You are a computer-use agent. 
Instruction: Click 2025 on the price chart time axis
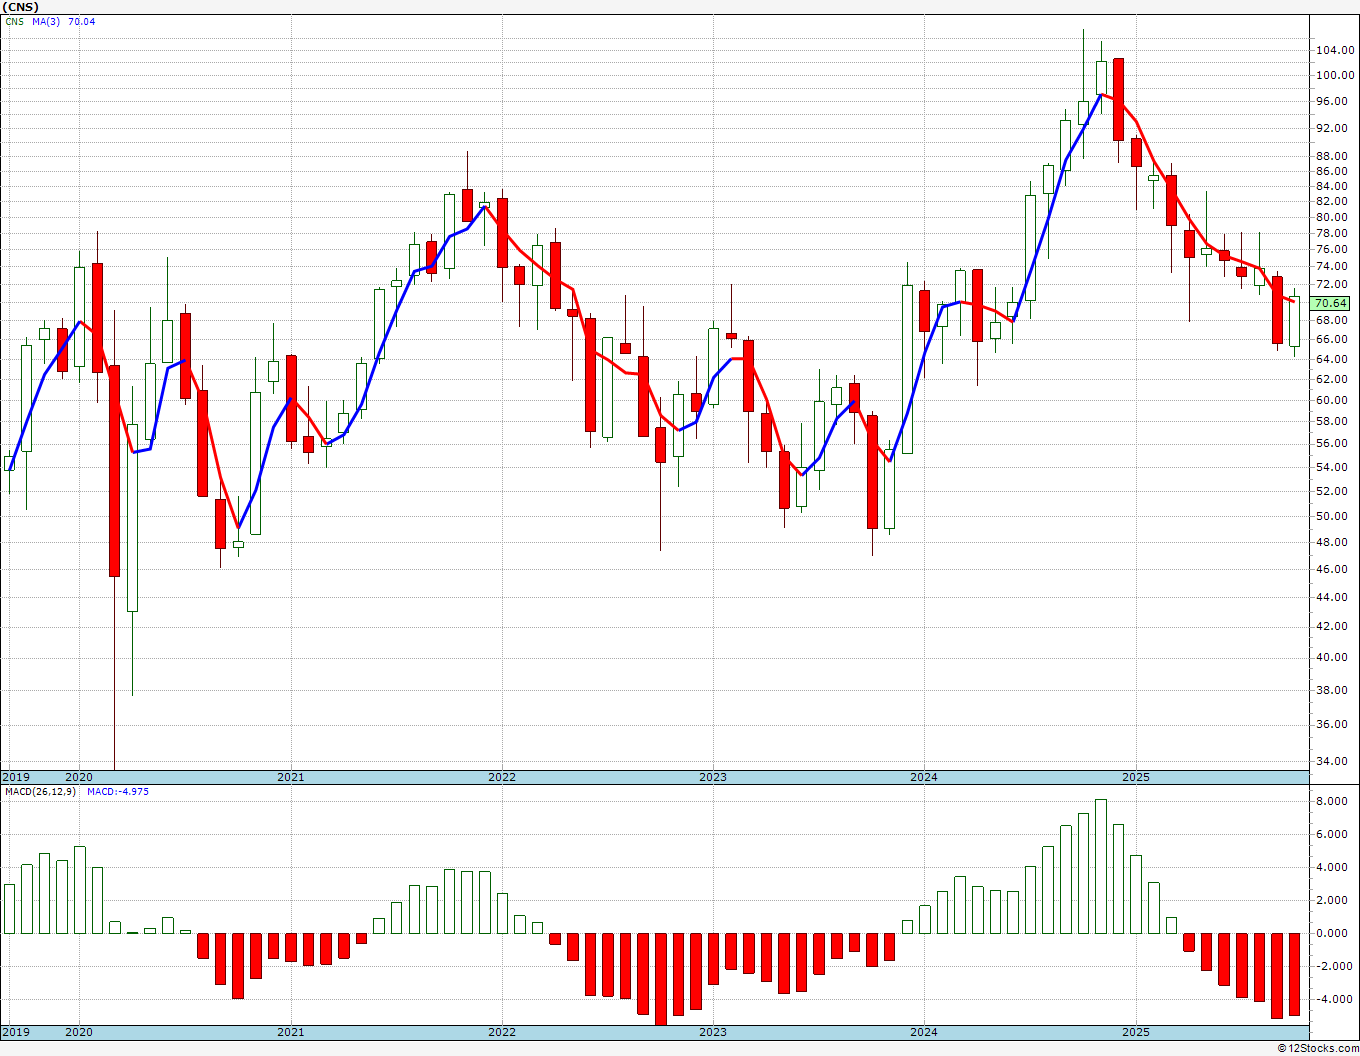1136,777
